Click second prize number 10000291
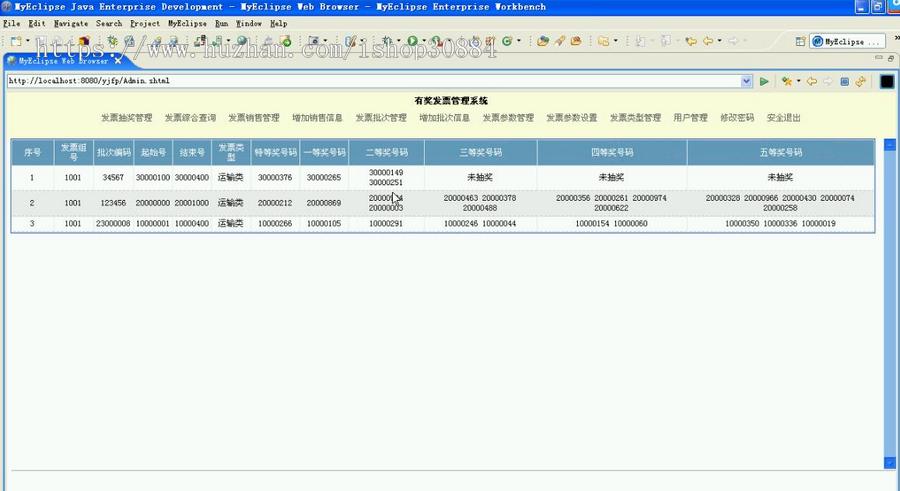 [x=386, y=223]
